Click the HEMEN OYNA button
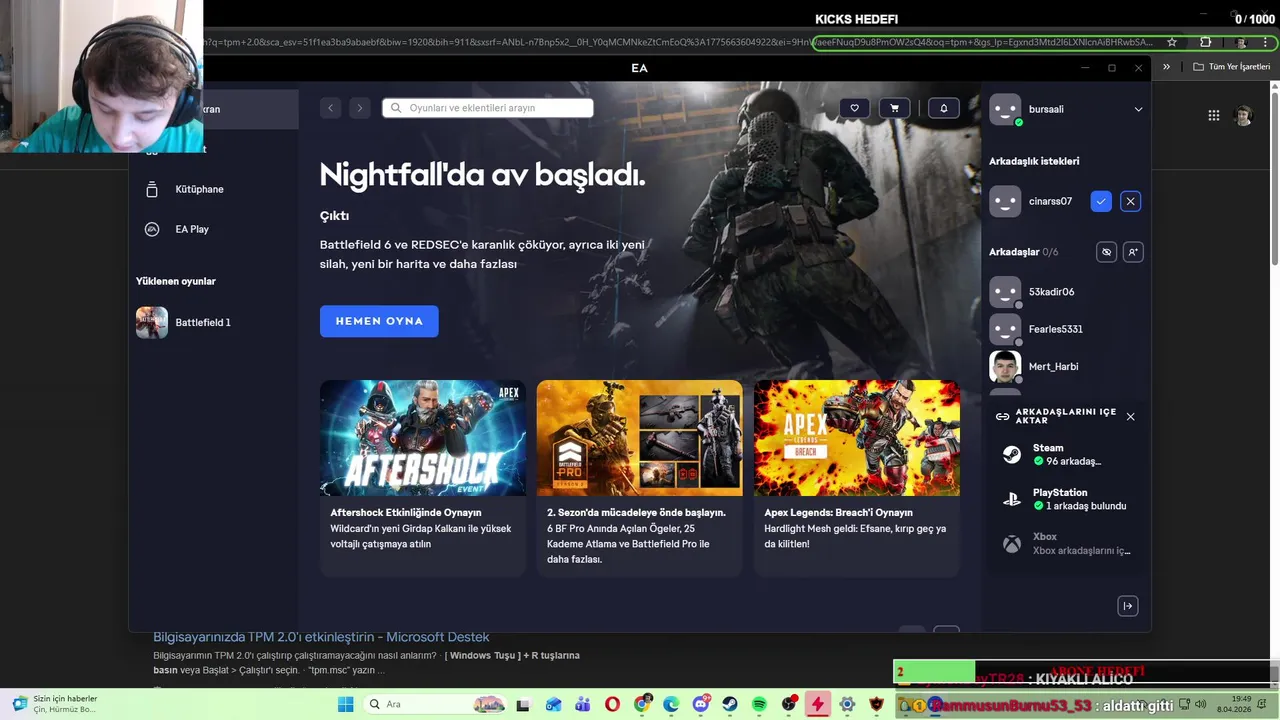Image resolution: width=1280 pixels, height=720 pixels. (x=379, y=321)
